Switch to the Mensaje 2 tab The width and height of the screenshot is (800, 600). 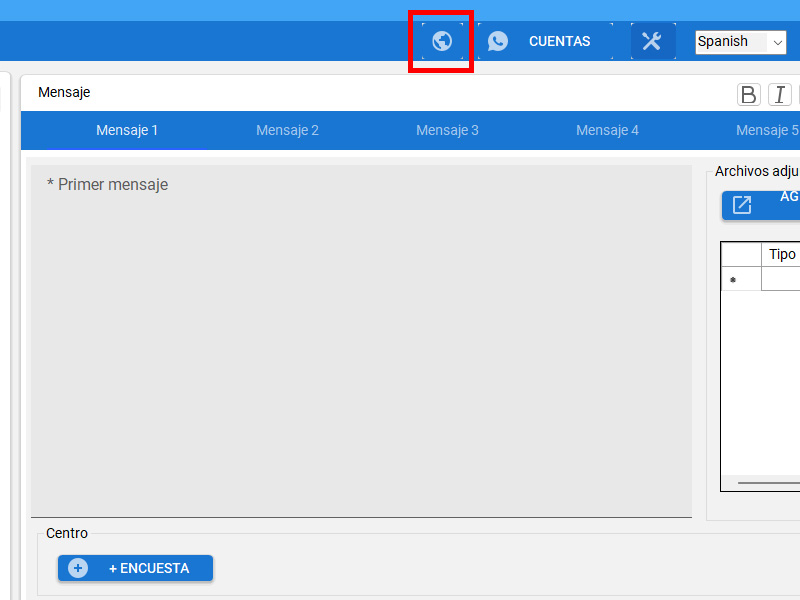(x=287, y=130)
